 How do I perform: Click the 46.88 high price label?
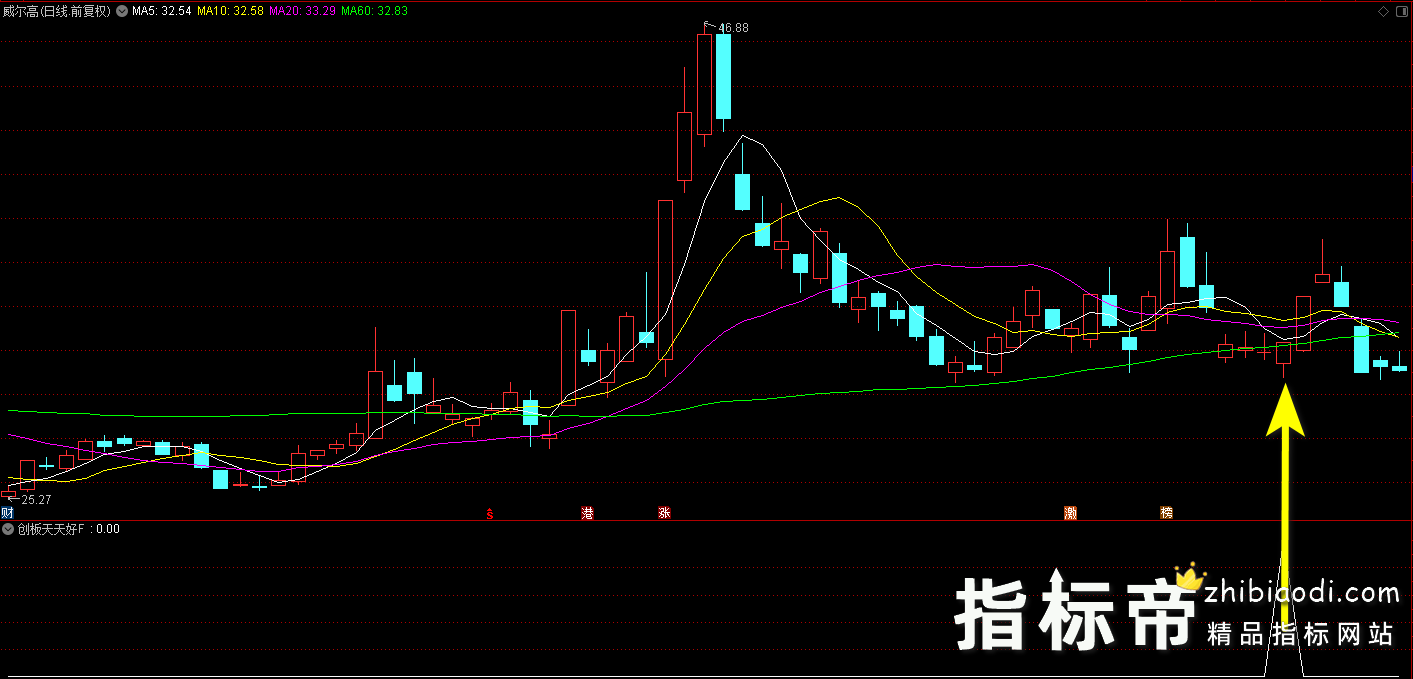point(733,28)
